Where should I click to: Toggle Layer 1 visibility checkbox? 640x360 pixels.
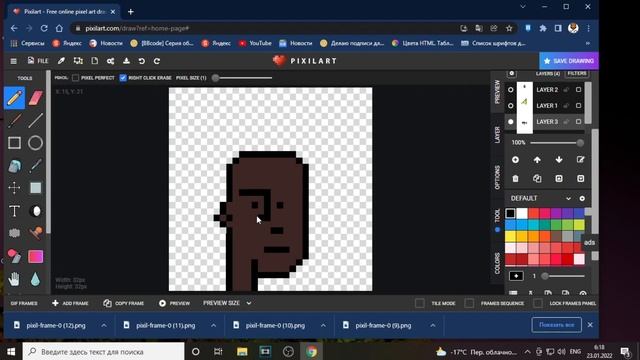[x=578, y=106]
